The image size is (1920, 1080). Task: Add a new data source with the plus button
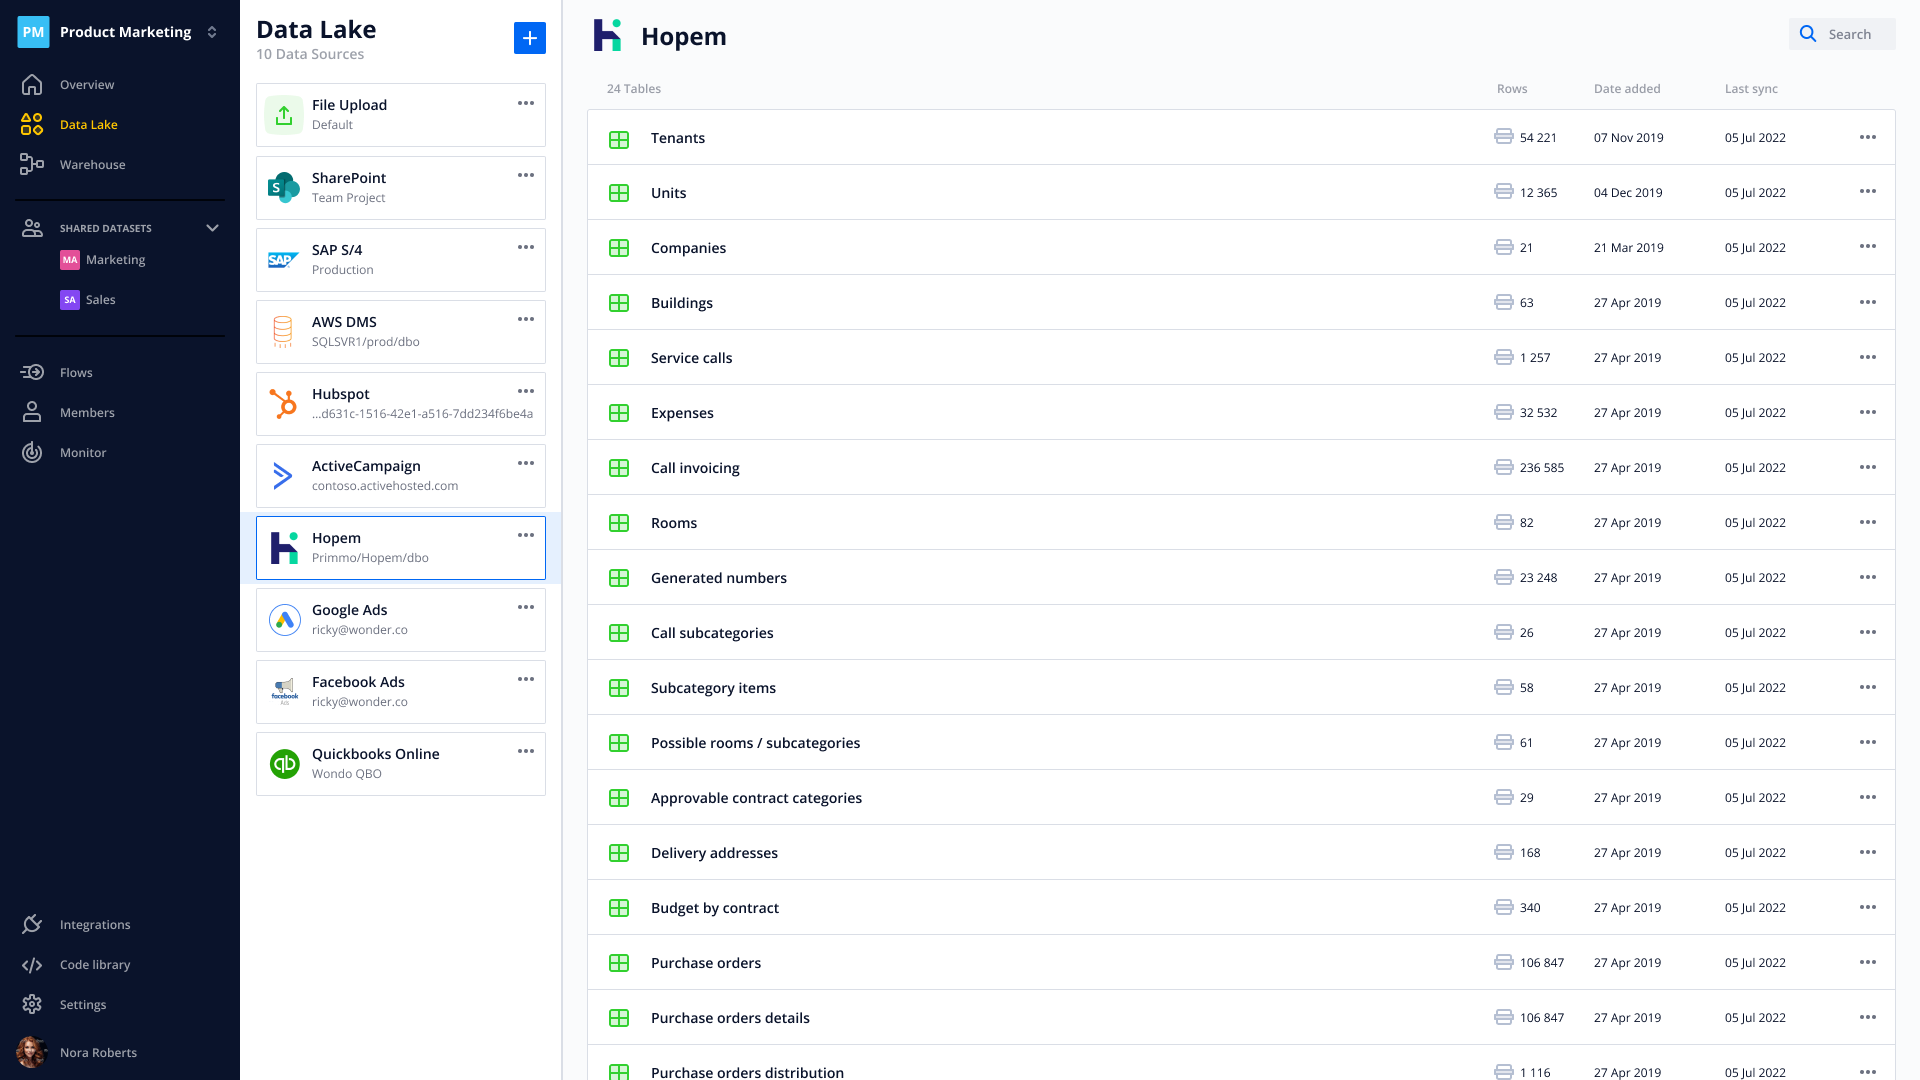(530, 38)
